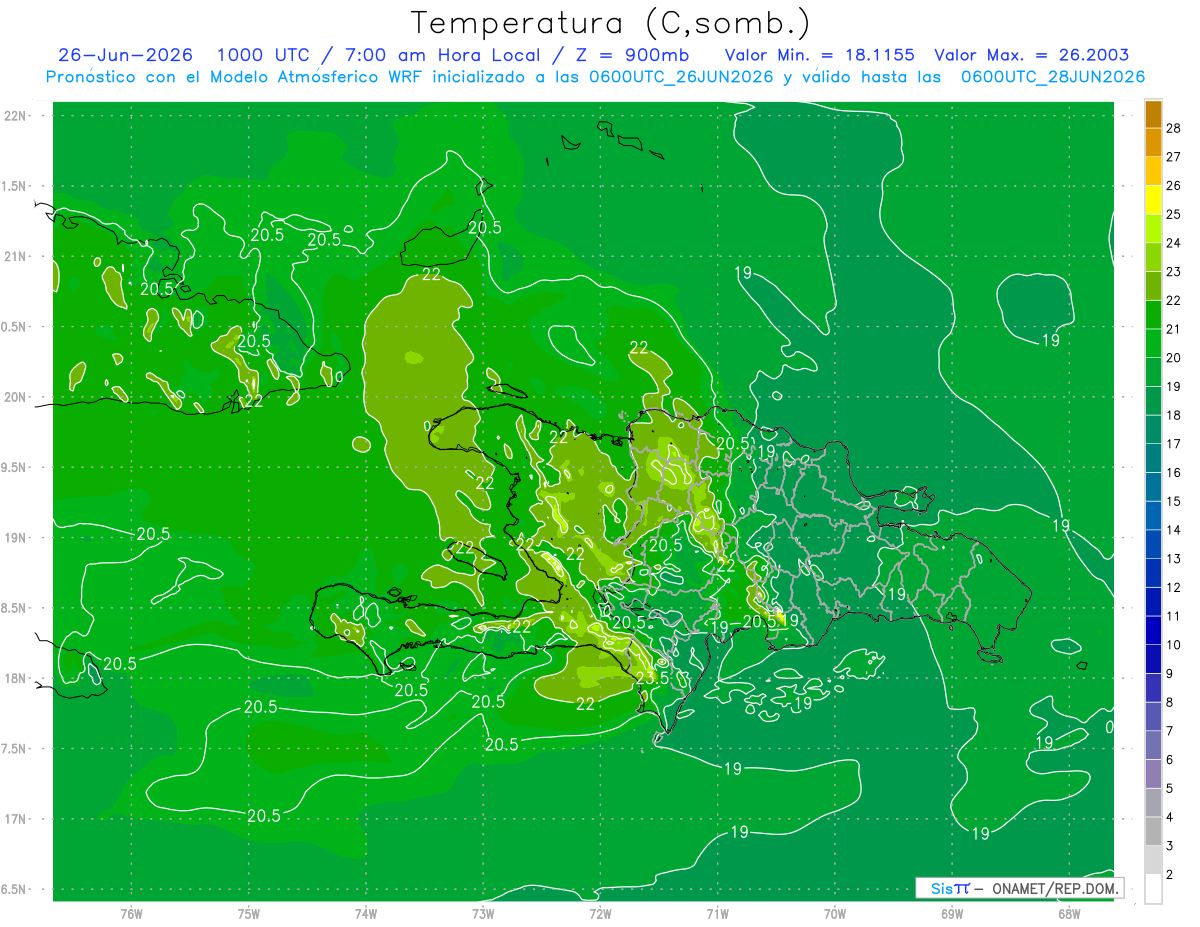
Task: Click the "Valor Min. = 18.1155" readout
Action: 820,55
